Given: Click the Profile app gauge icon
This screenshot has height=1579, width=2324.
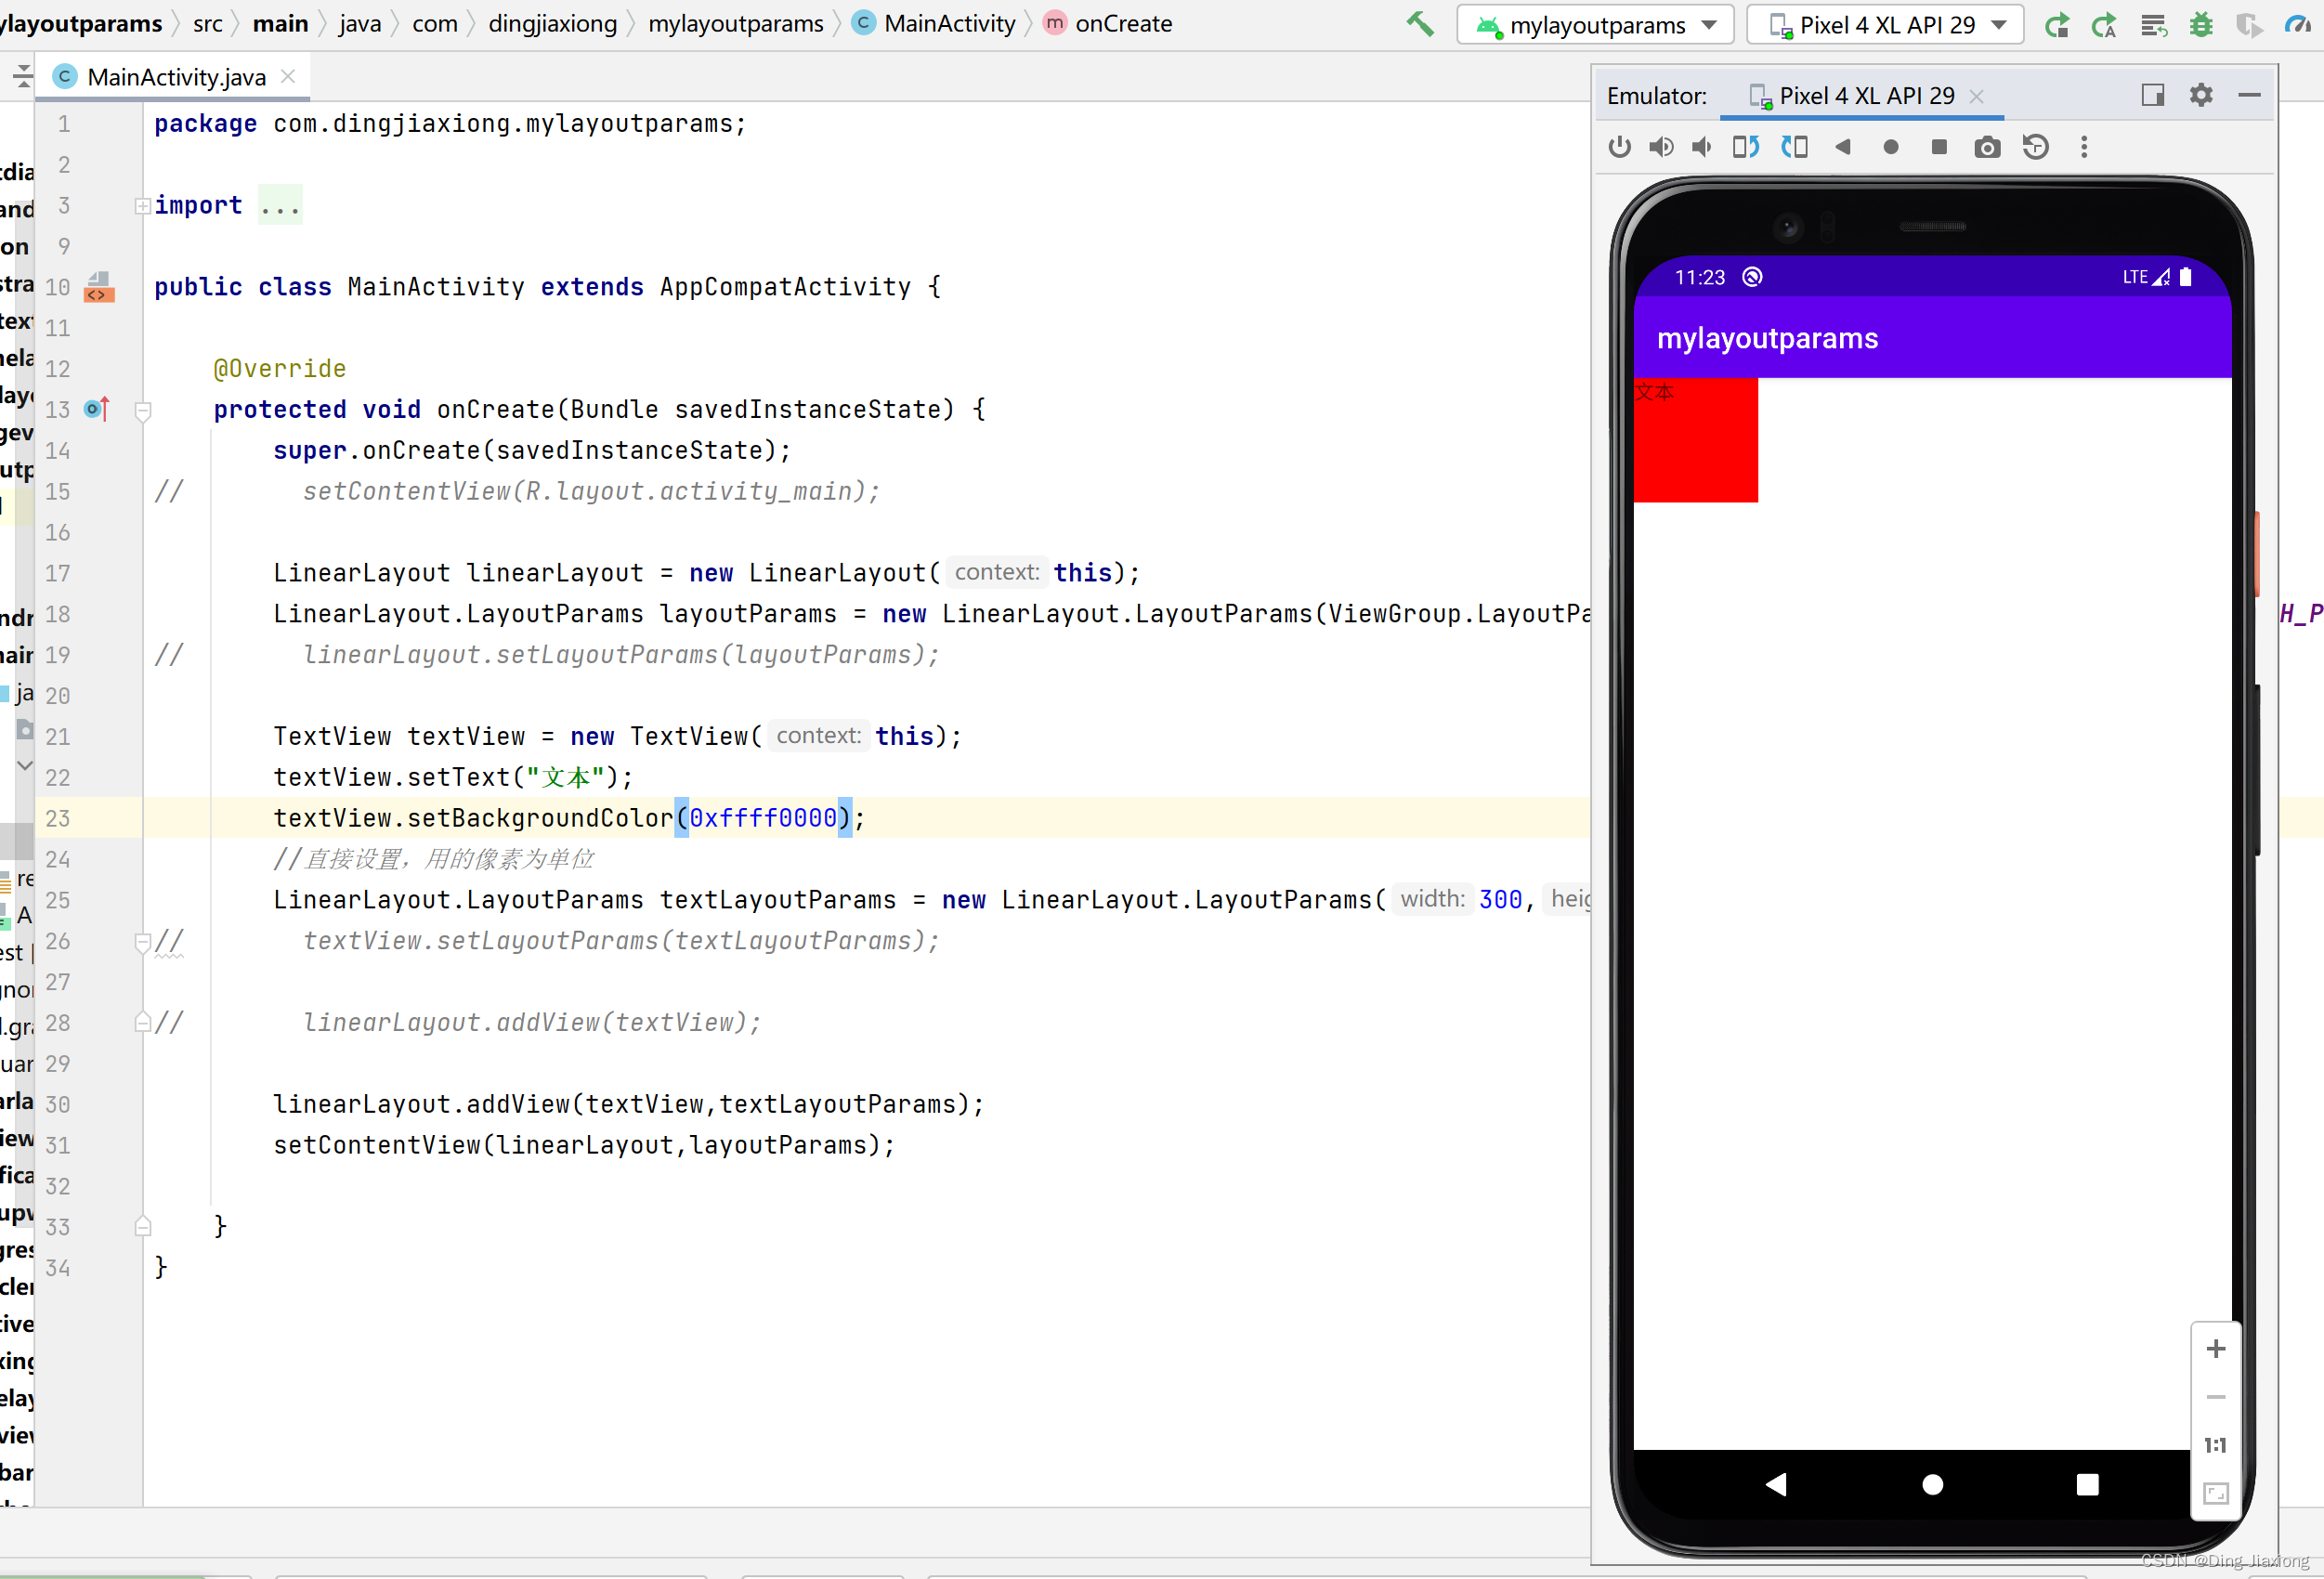Looking at the screenshot, I should tap(2298, 24).
